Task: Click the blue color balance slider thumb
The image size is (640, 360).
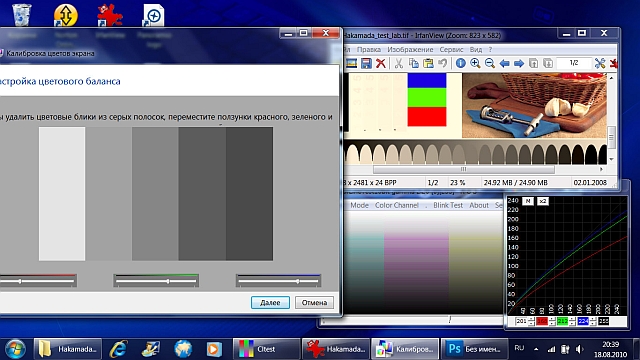Action: click(x=298, y=281)
